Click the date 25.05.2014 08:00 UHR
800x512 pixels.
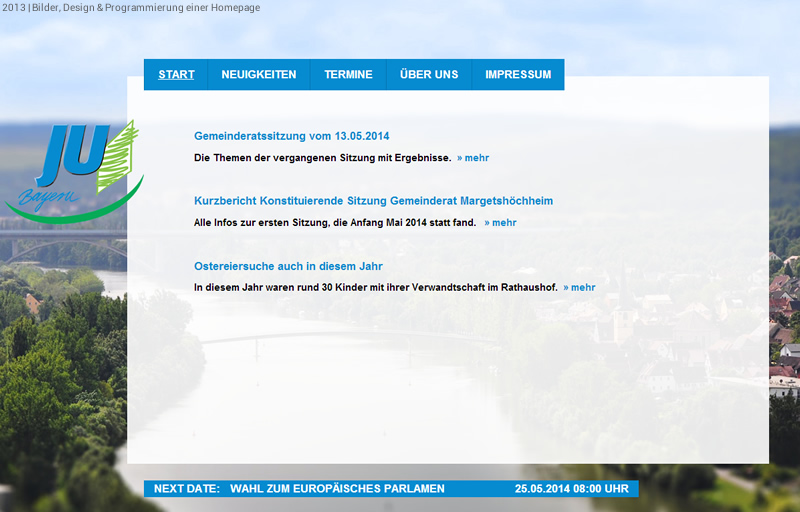click(571, 489)
